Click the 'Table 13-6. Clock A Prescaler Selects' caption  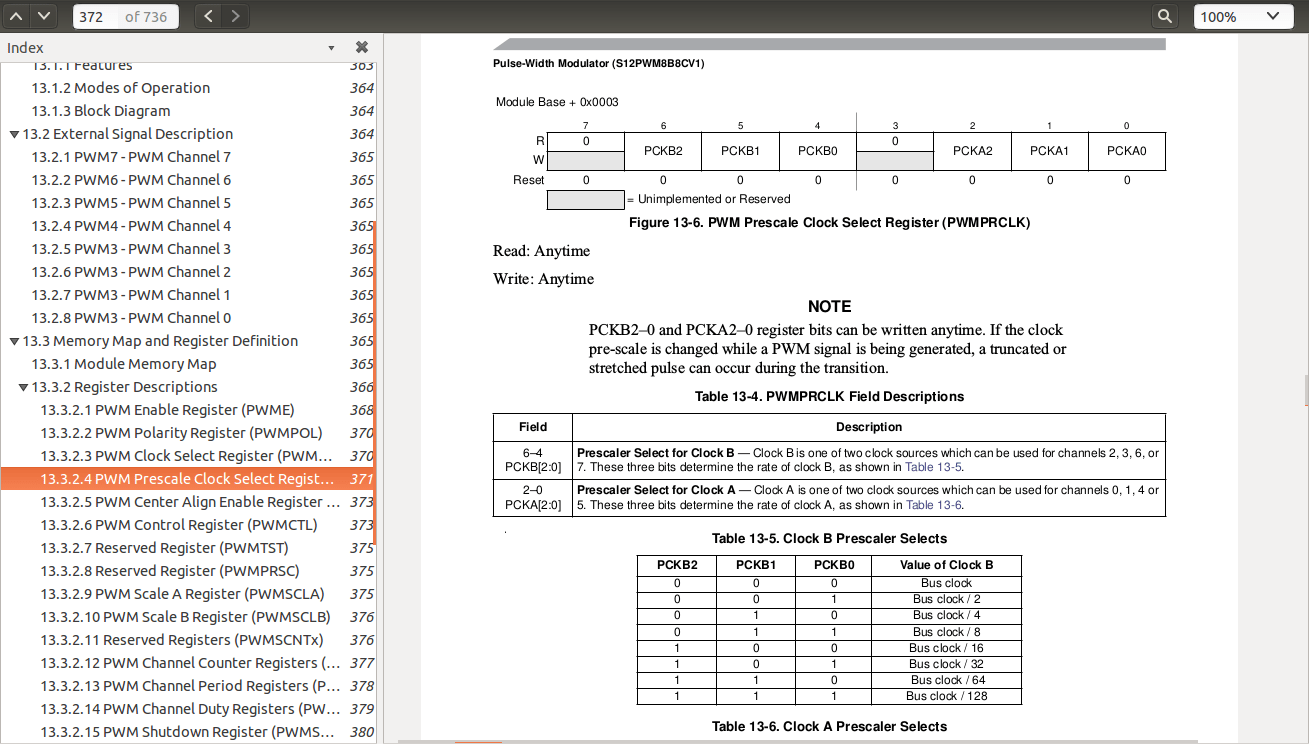[829, 726]
